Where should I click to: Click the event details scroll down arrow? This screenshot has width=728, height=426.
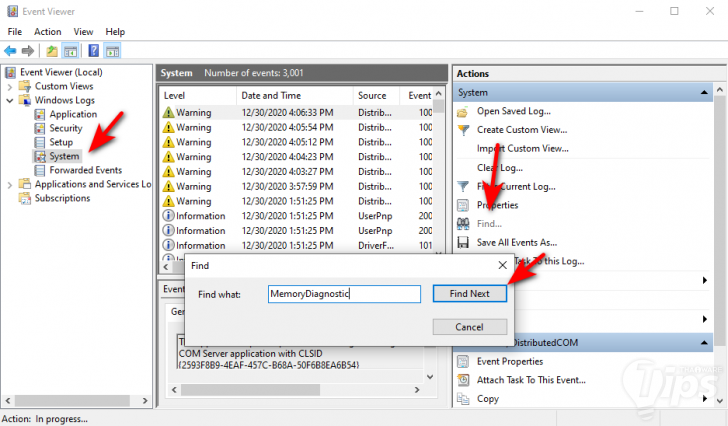coord(430,377)
